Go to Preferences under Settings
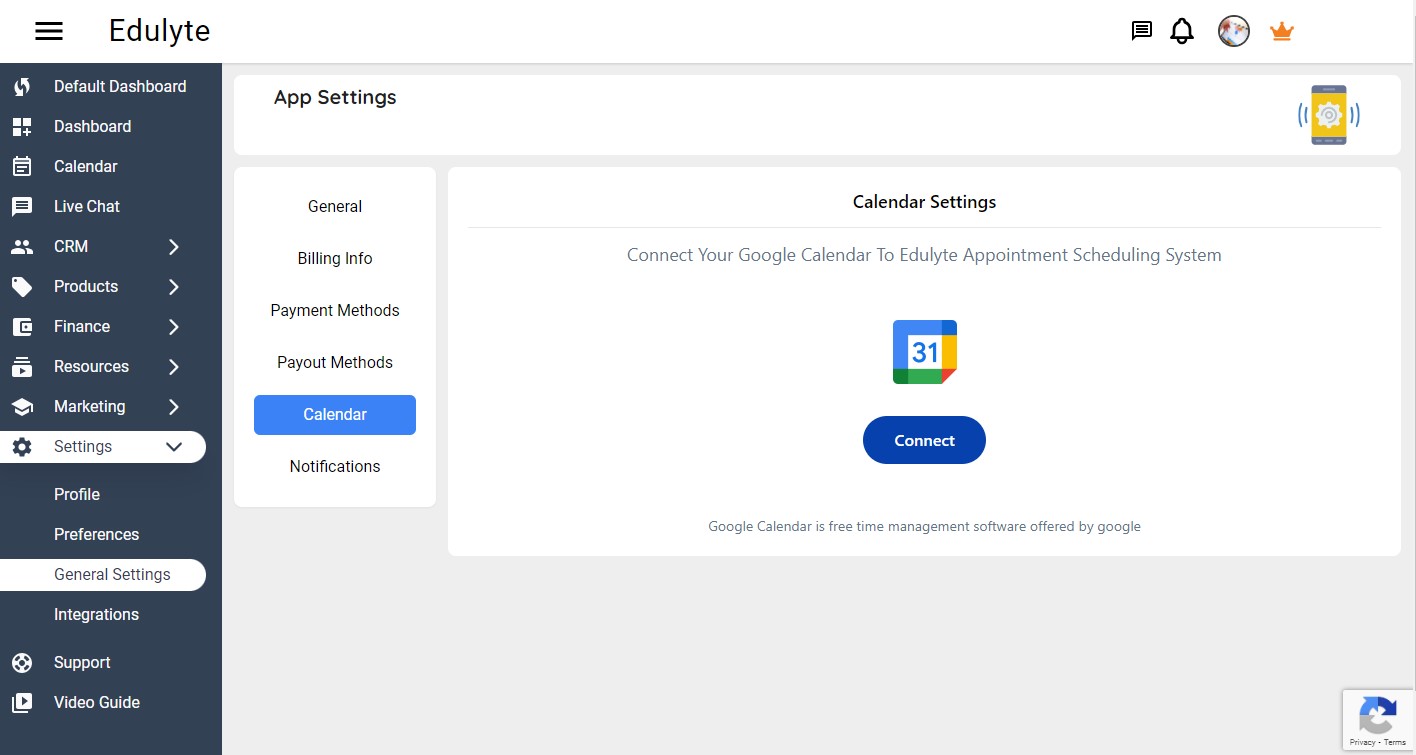 pos(96,535)
